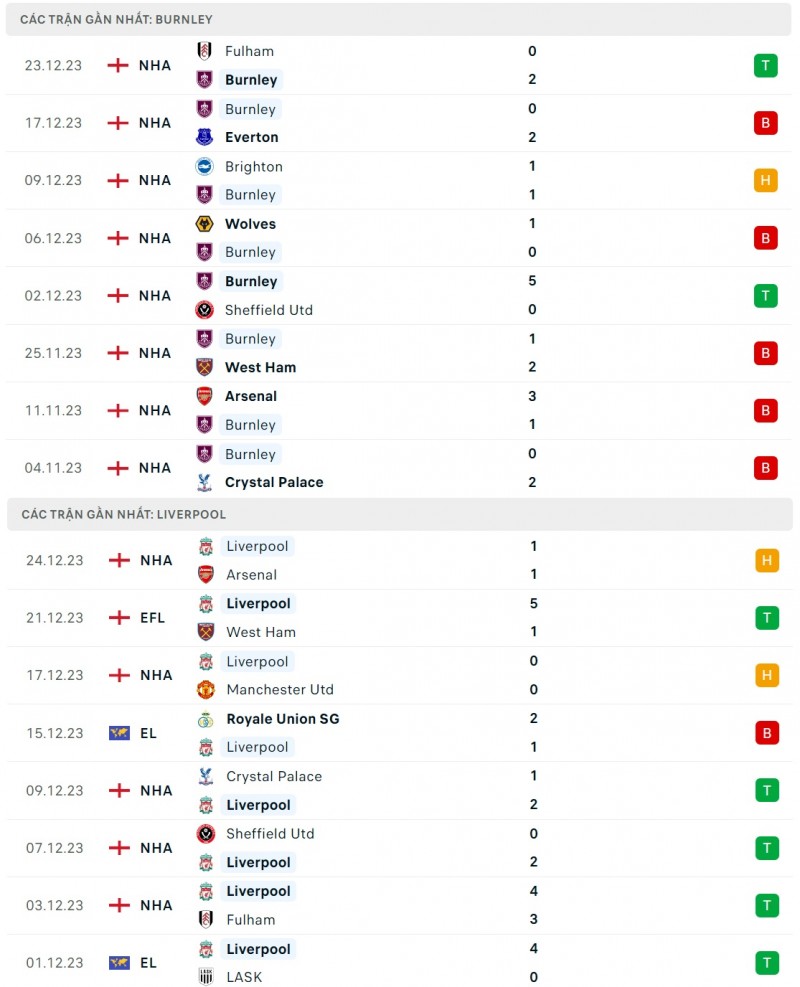Click orange H badge for Brighton-Burnley match
This screenshot has height=987, width=800.
pos(766,181)
